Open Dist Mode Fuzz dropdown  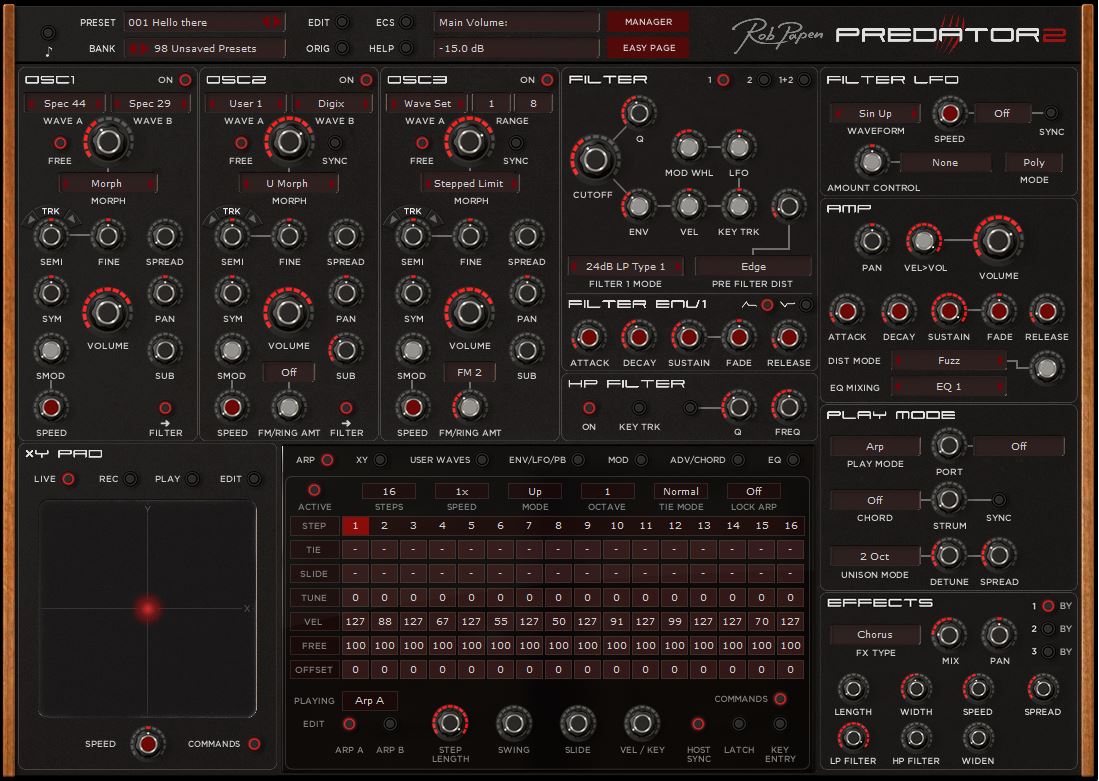(x=949, y=360)
